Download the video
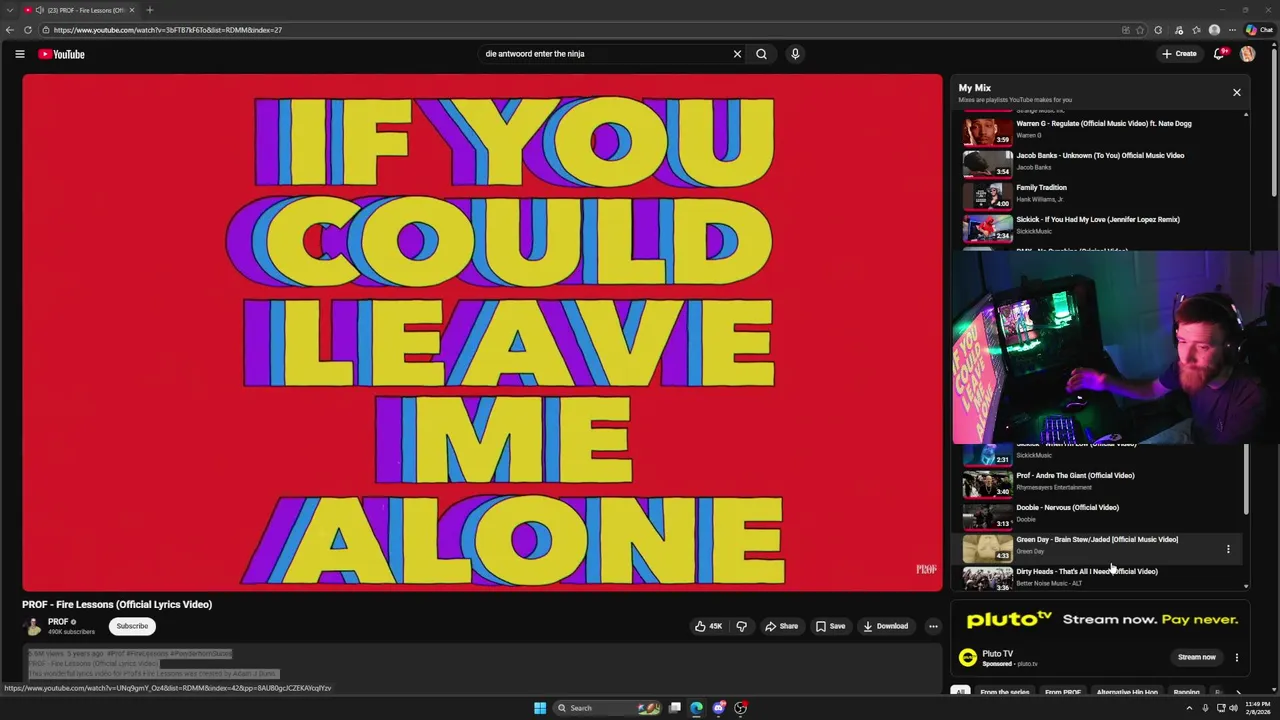1280x720 pixels. (886, 626)
